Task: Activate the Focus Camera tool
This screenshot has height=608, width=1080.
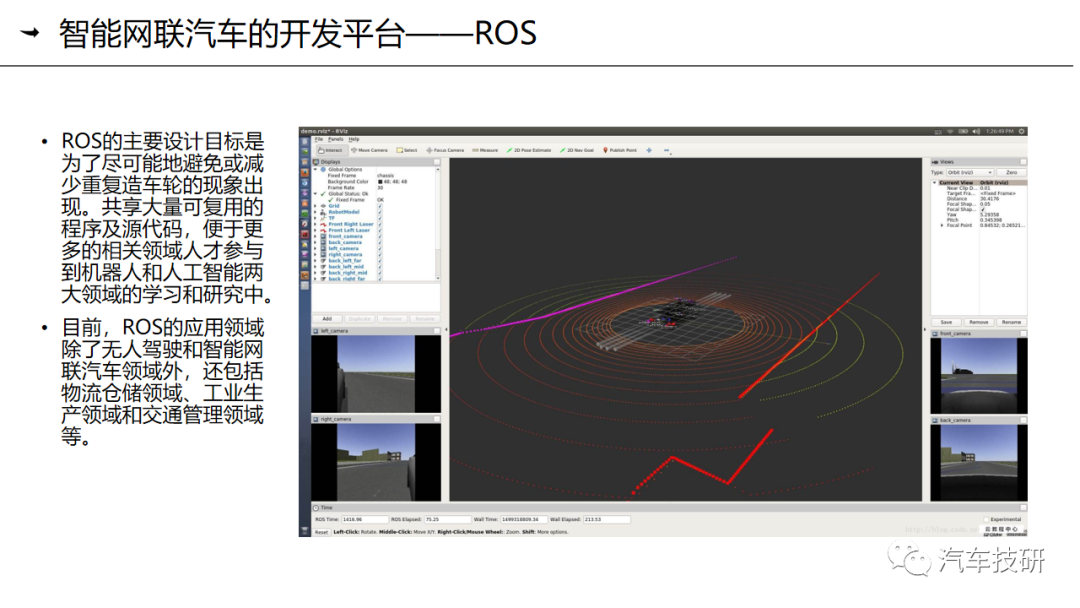Action: [x=445, y=150]
